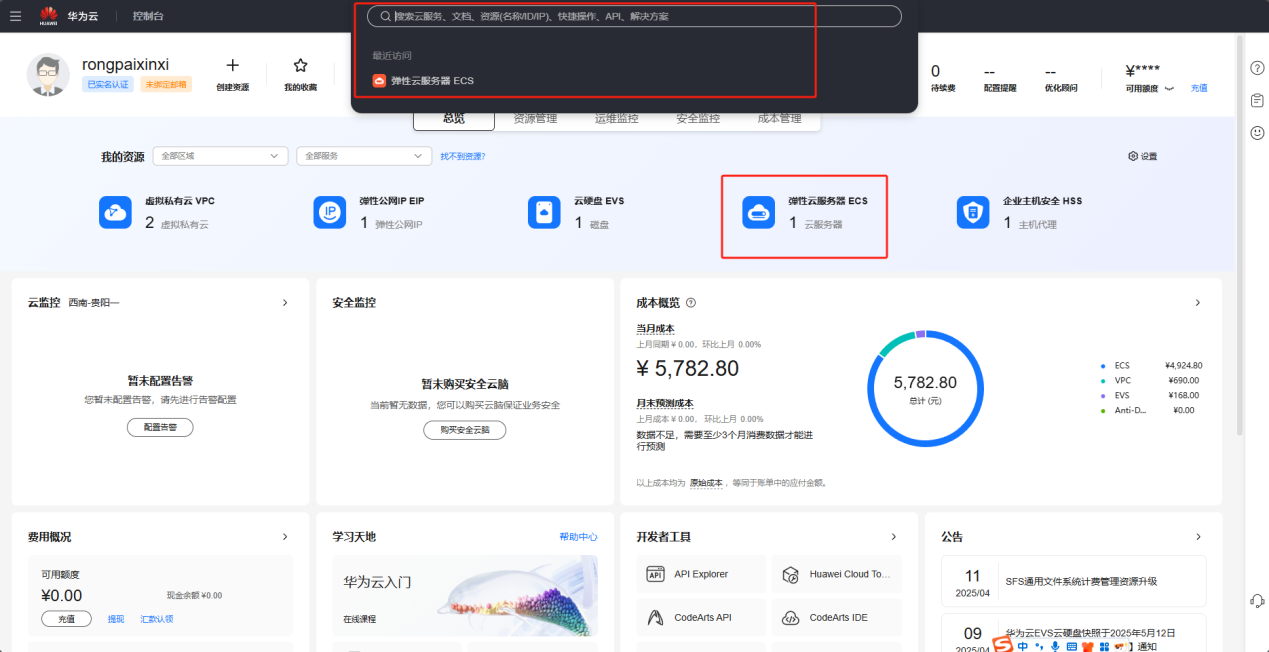Click the Huawei logo in header
Screen dimensions: 1269x652
[48, 16]
